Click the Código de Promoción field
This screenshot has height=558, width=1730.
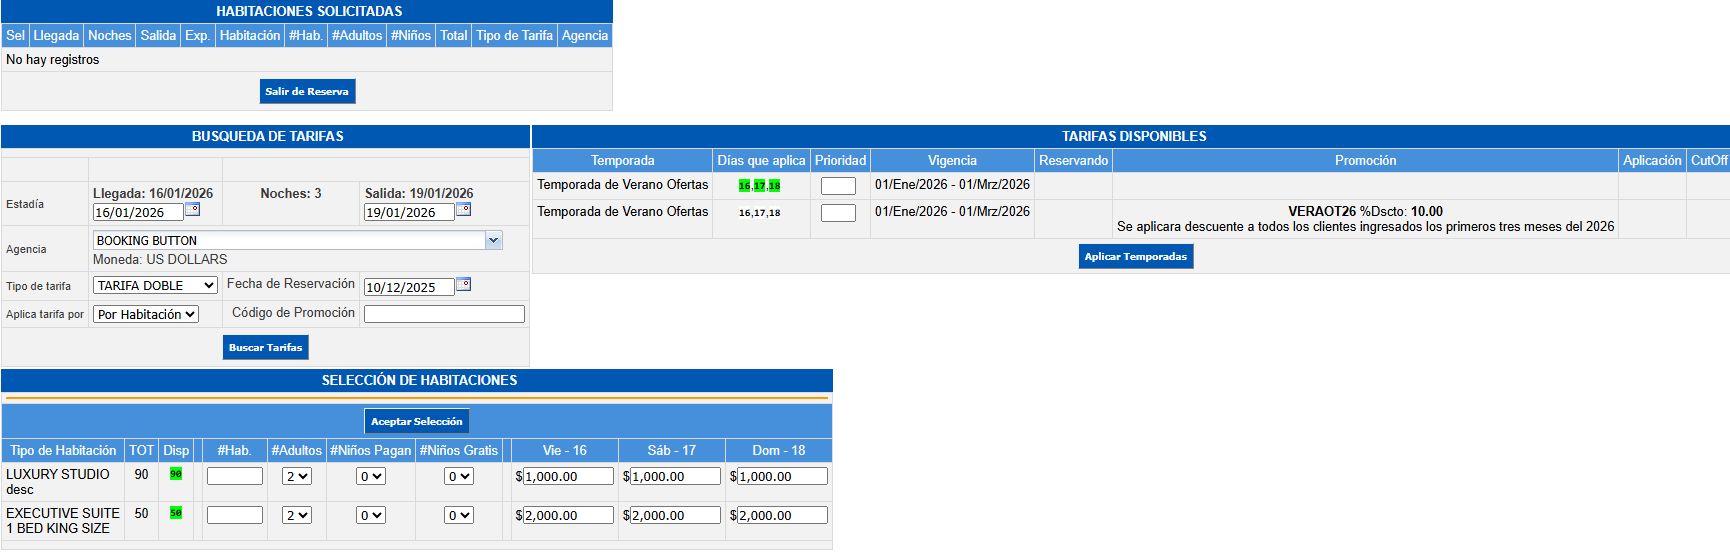click(x=444, y=314)
